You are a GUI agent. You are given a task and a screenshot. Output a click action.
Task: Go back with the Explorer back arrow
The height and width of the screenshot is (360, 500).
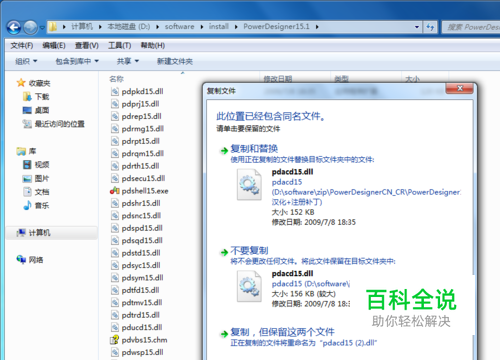click(x=14, y=27)
